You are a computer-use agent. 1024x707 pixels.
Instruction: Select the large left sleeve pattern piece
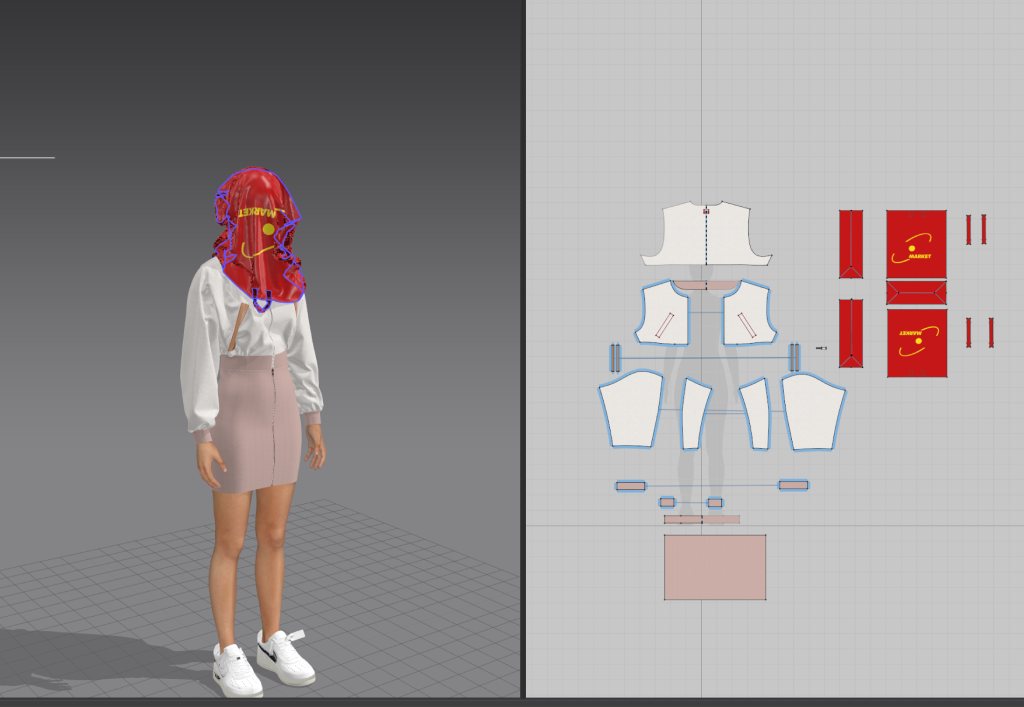click(x=631, y=410)
